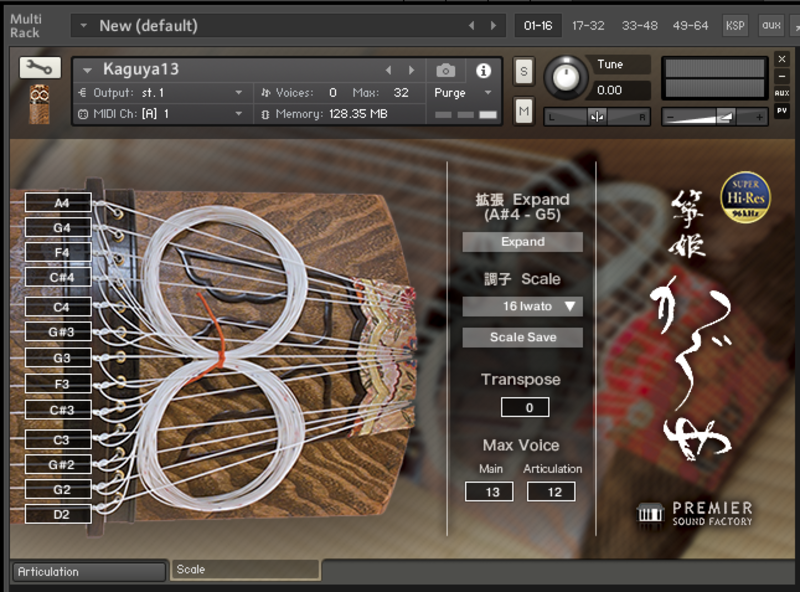Screen dimensions: 800x592
Task: Open the Scale tab
Action: point(246,570)
